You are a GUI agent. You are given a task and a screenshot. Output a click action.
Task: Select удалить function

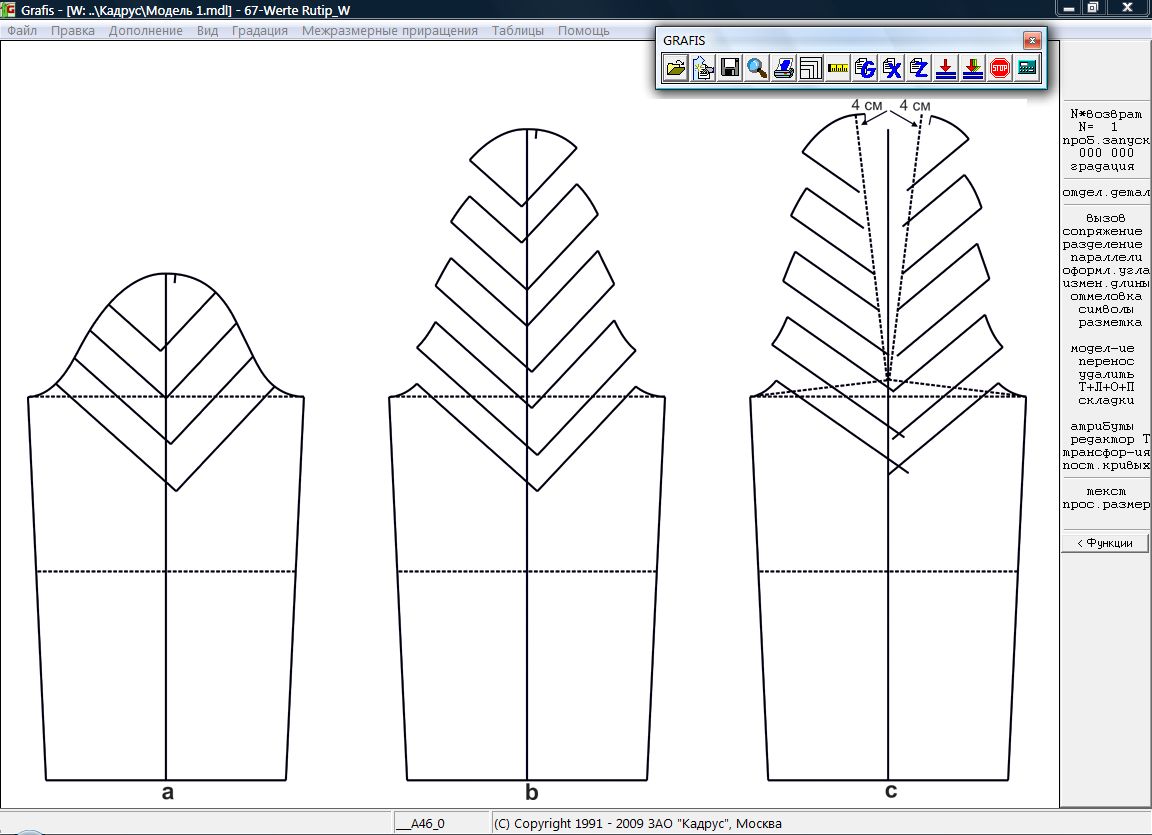[1106, 375]
